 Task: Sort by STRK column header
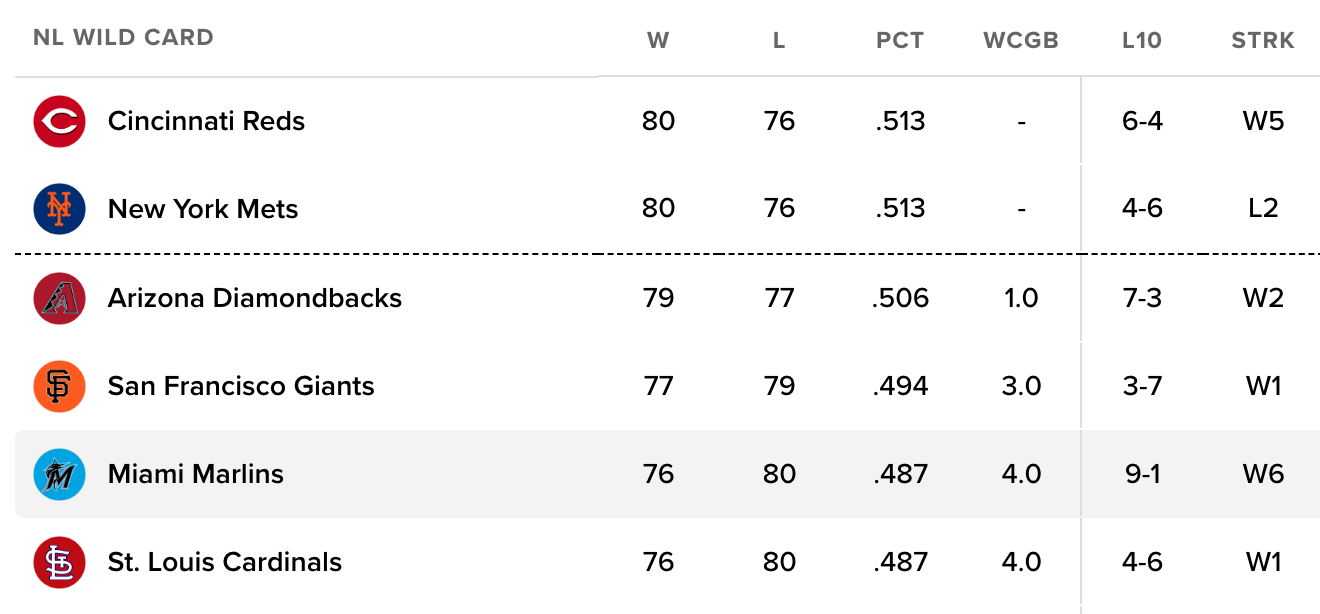(1263, 41)
